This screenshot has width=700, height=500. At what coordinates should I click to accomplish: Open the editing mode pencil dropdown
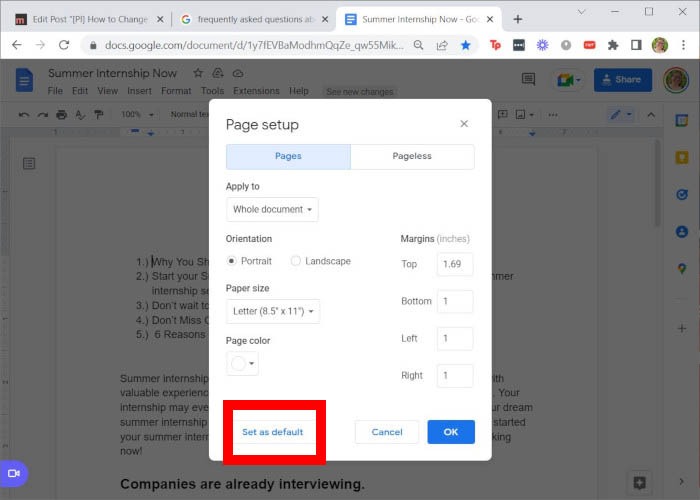[x=622, y=115]
